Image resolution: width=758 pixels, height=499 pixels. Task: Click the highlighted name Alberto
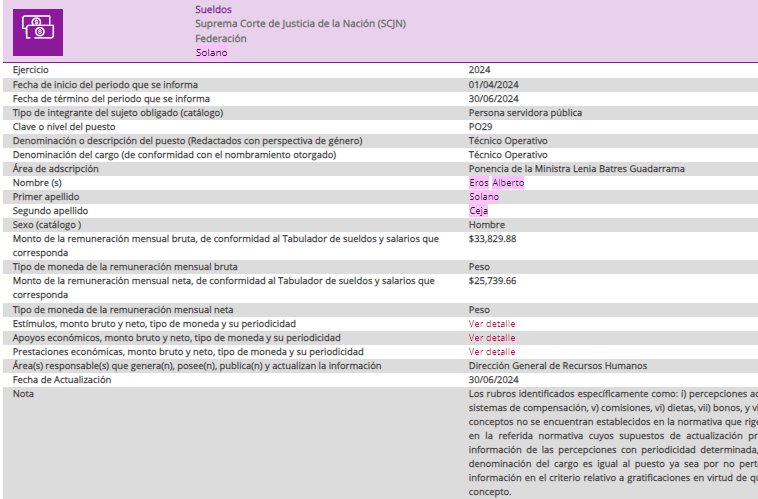(x=508, y=183)
